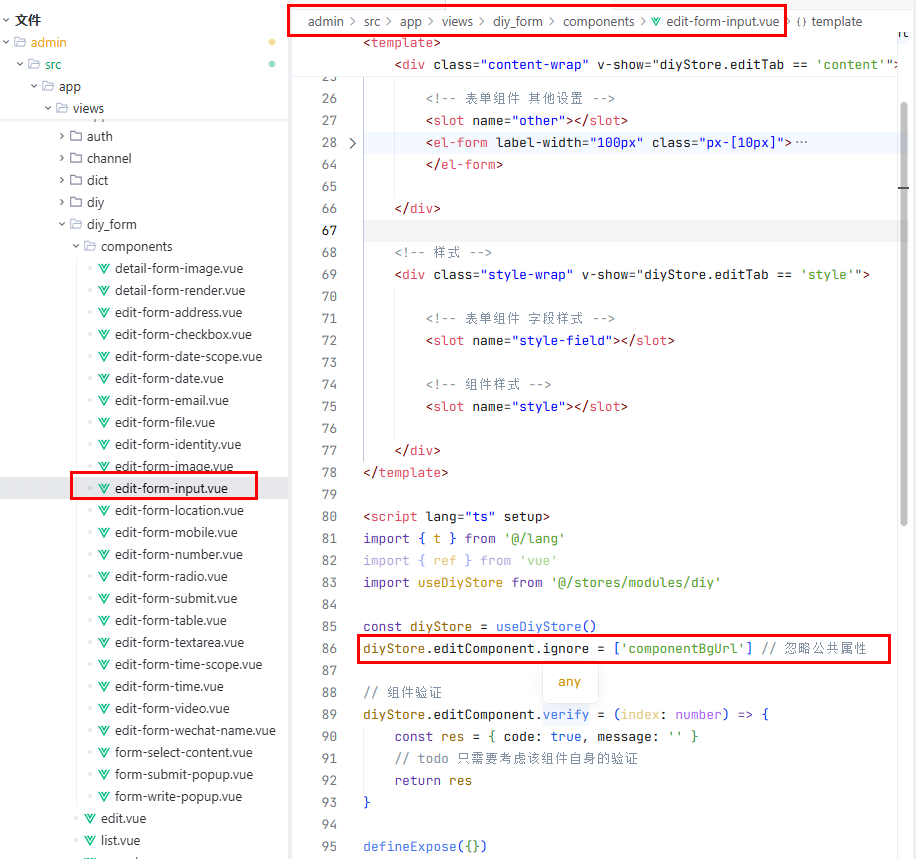Open edit-form-submit.vue file

click(x=176, y=599)
